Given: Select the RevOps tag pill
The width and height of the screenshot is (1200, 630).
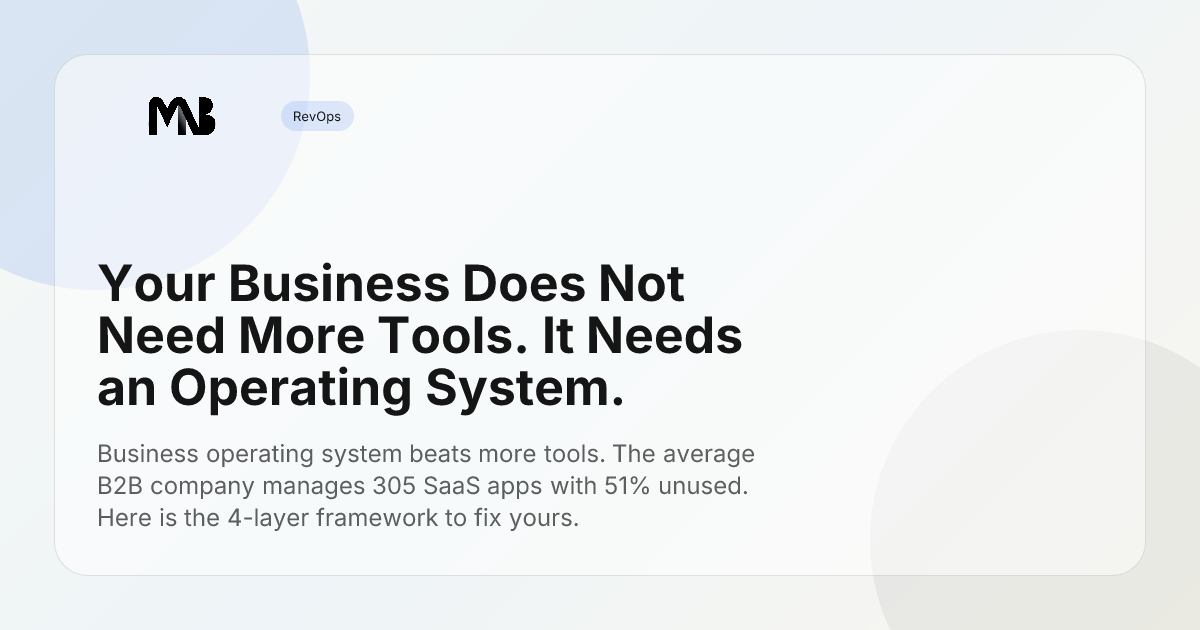Looking at the screenshot, I should point(317,117).
